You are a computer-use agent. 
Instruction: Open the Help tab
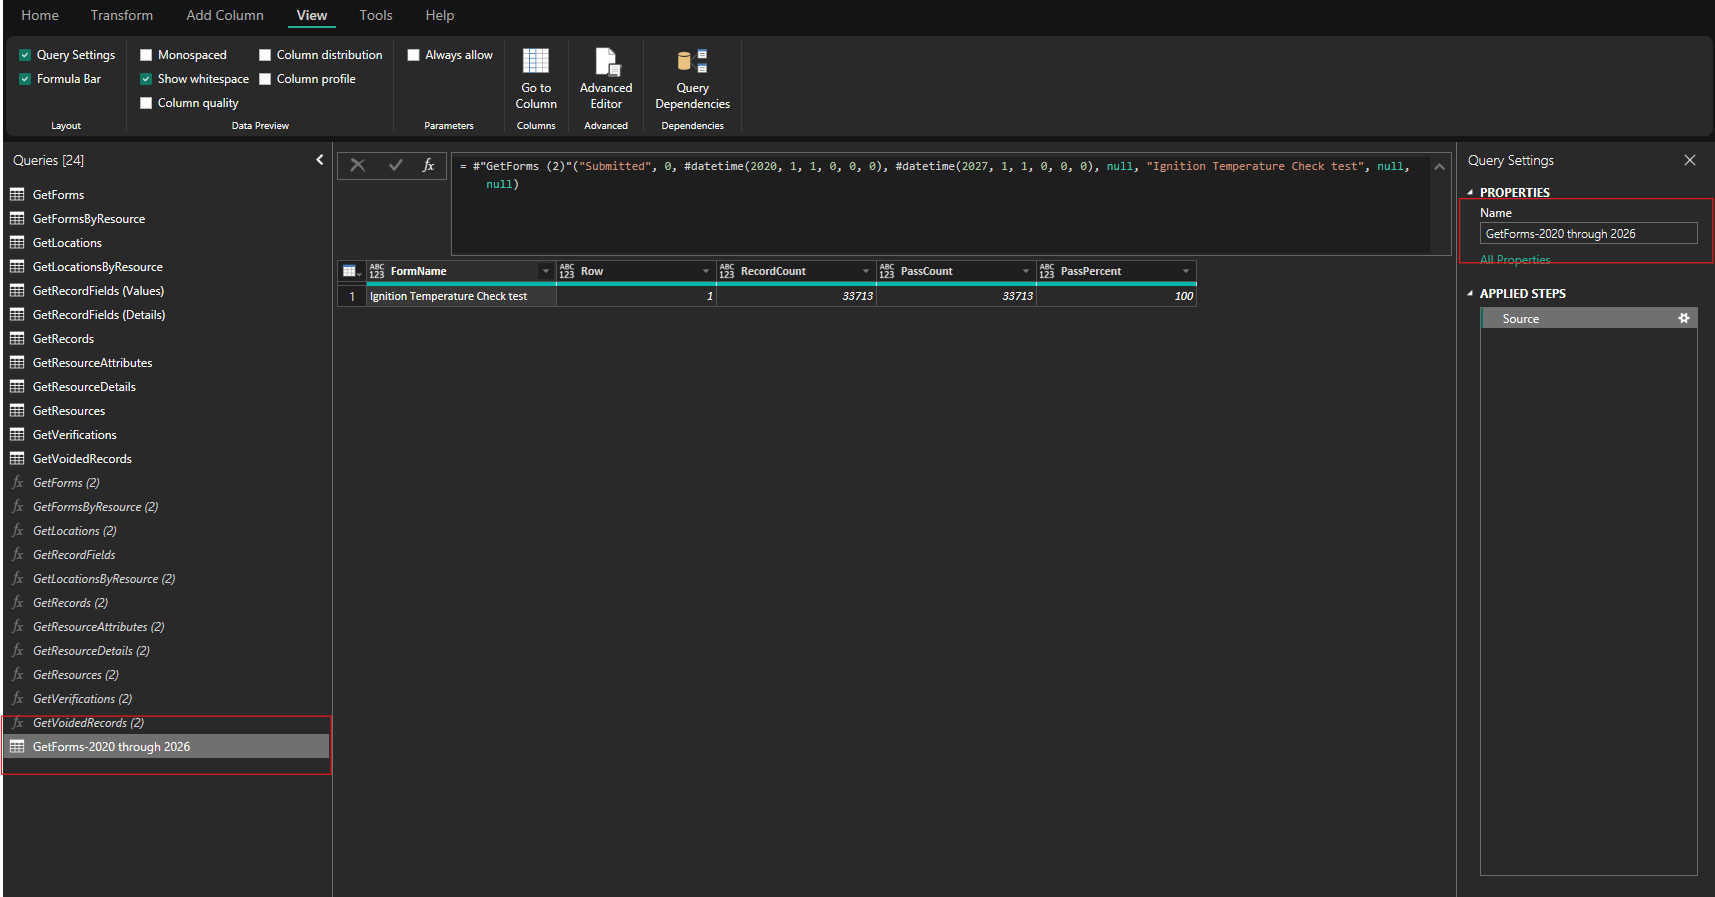point(440,15)
